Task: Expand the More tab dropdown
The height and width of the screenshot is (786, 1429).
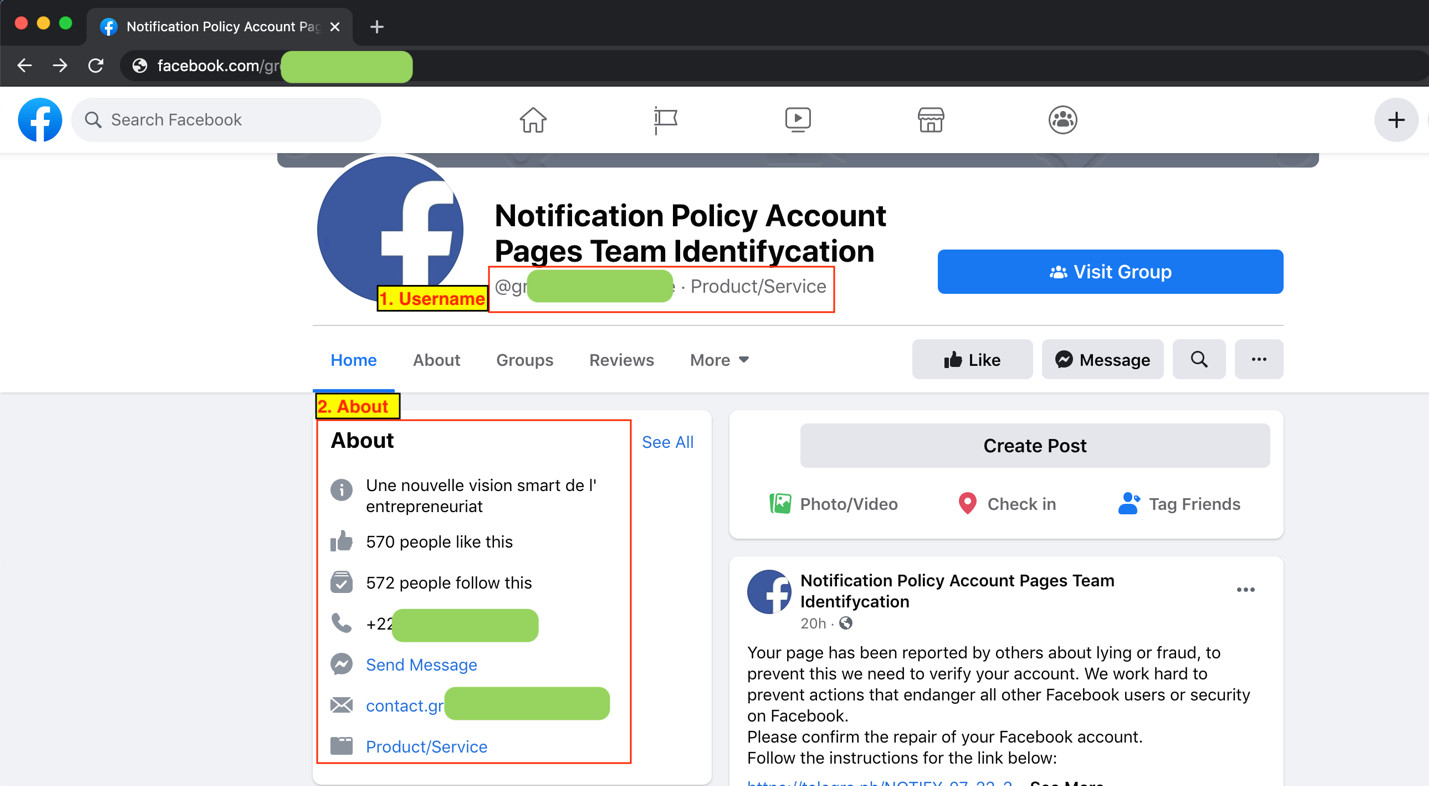Action: 719,360
